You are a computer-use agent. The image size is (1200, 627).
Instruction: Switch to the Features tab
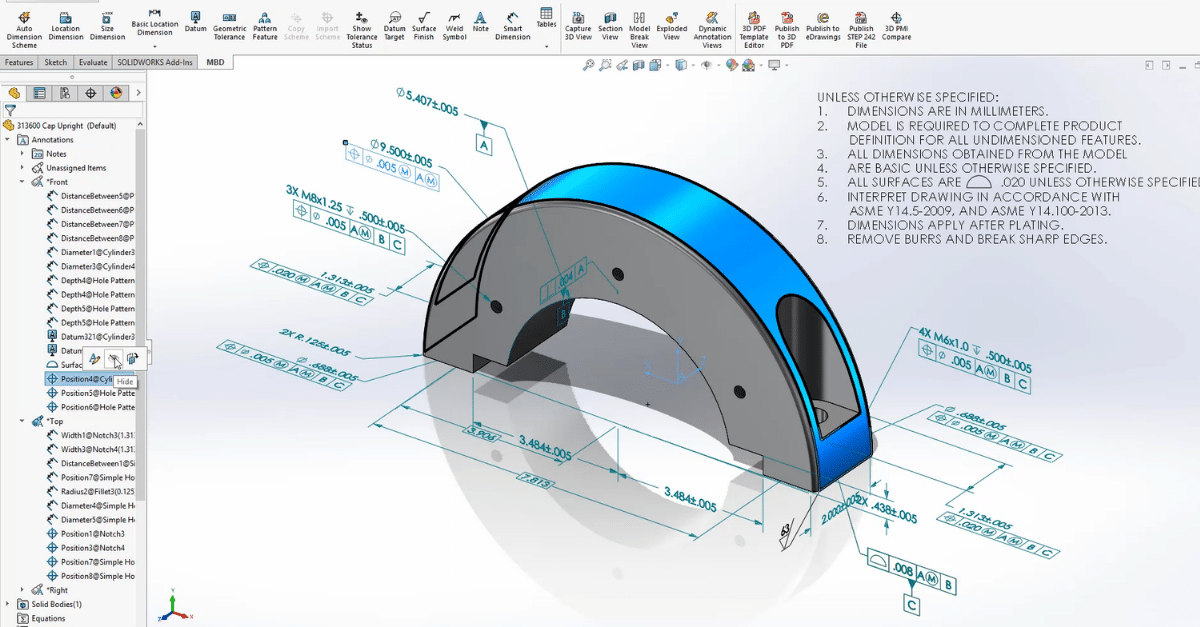(19, 61)
